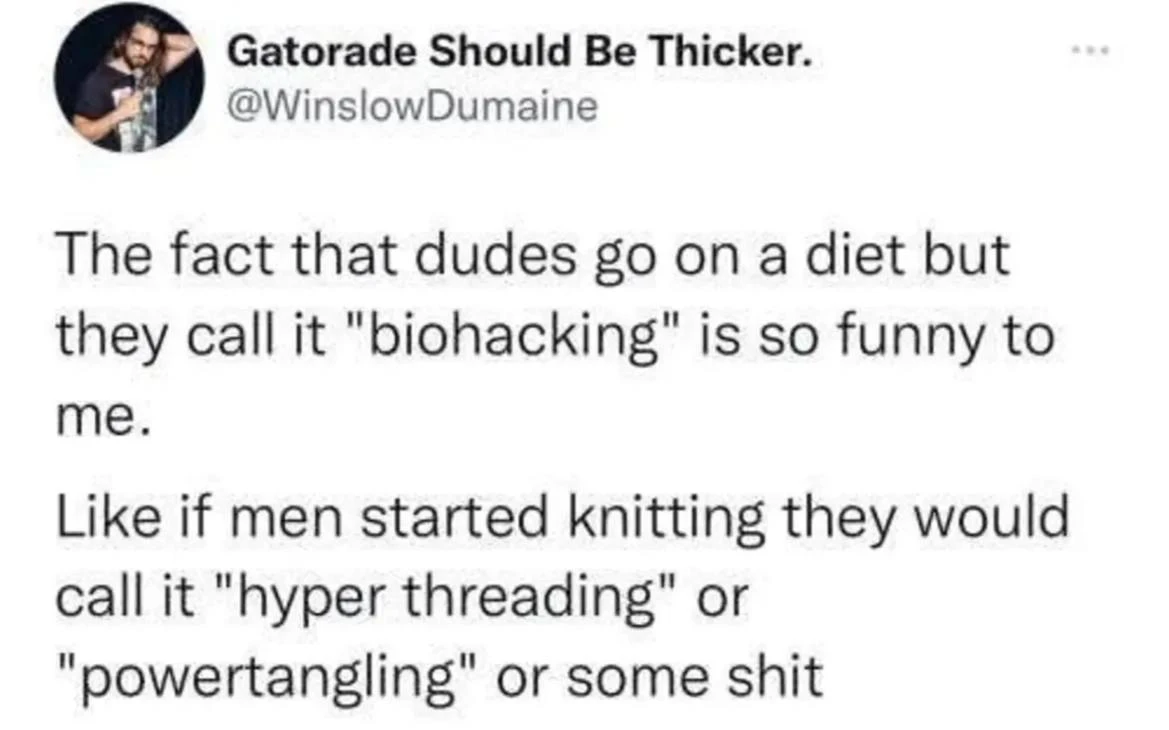Visit the @WinslowDumaine handle link

click(x=412, y=106)
